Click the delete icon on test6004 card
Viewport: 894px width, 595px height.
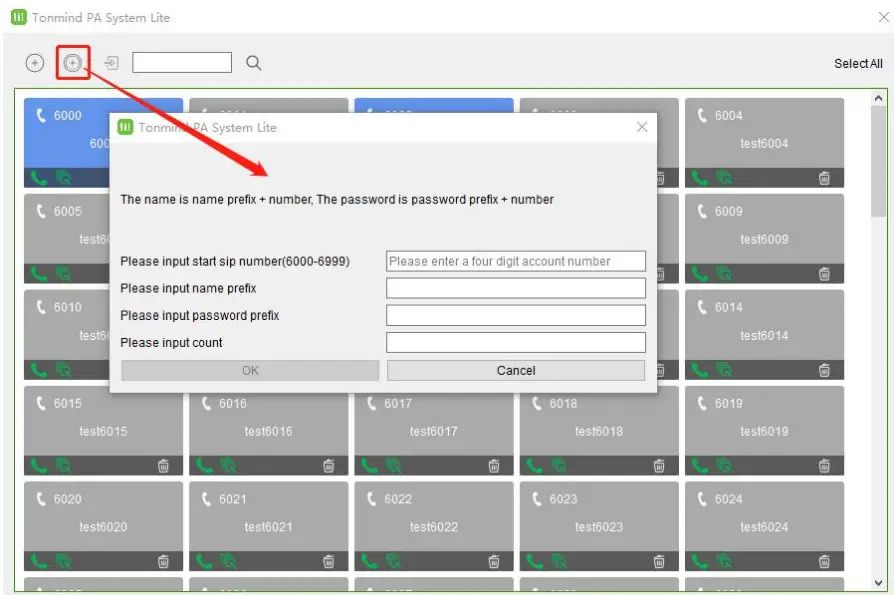click(824, 177)
